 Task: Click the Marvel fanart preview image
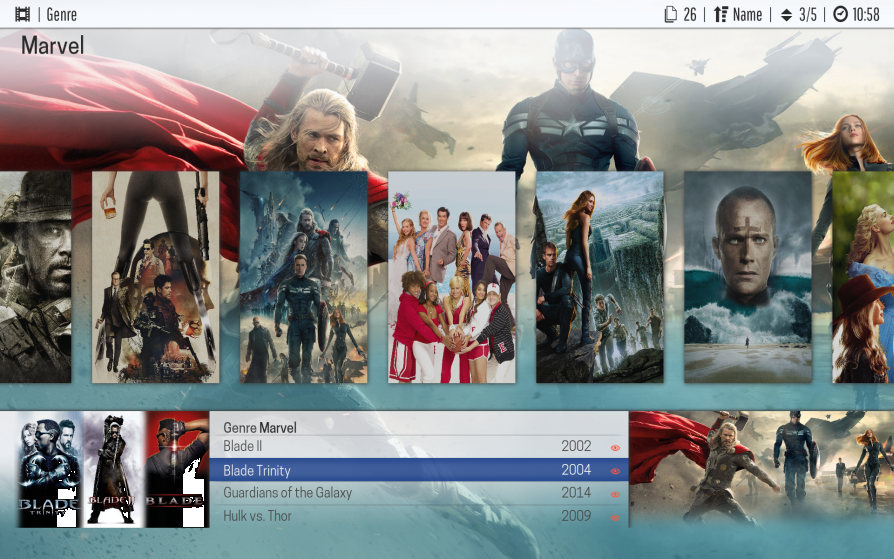pyautogui.click(x=761, y=469)
